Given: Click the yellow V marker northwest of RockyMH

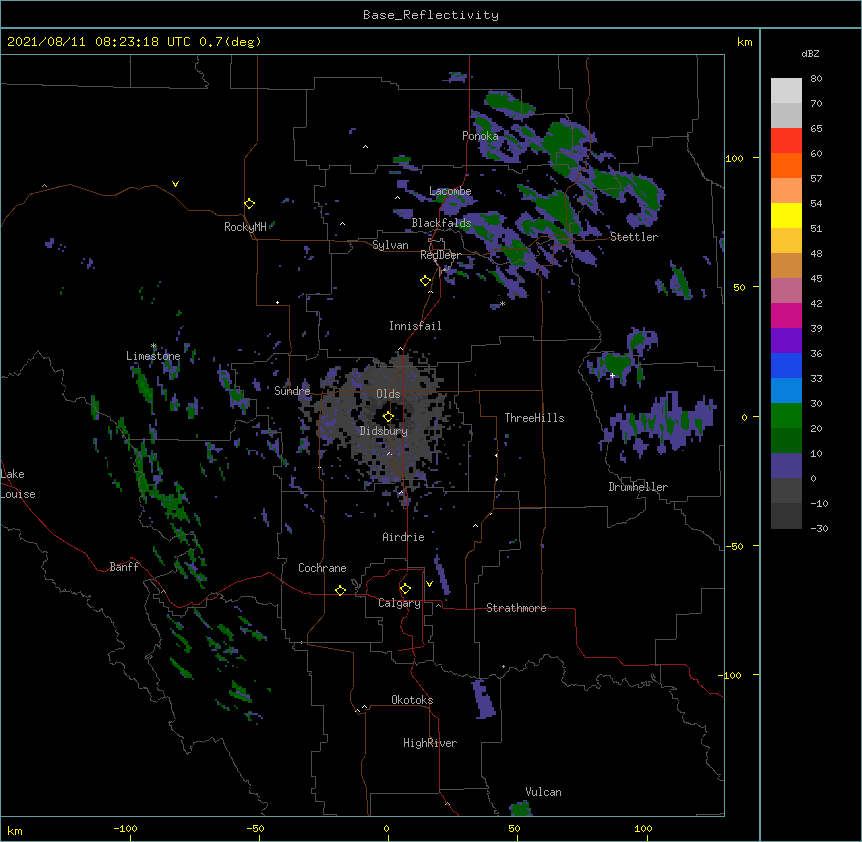Looking at the screenshot, I should (x=175, y=184).
